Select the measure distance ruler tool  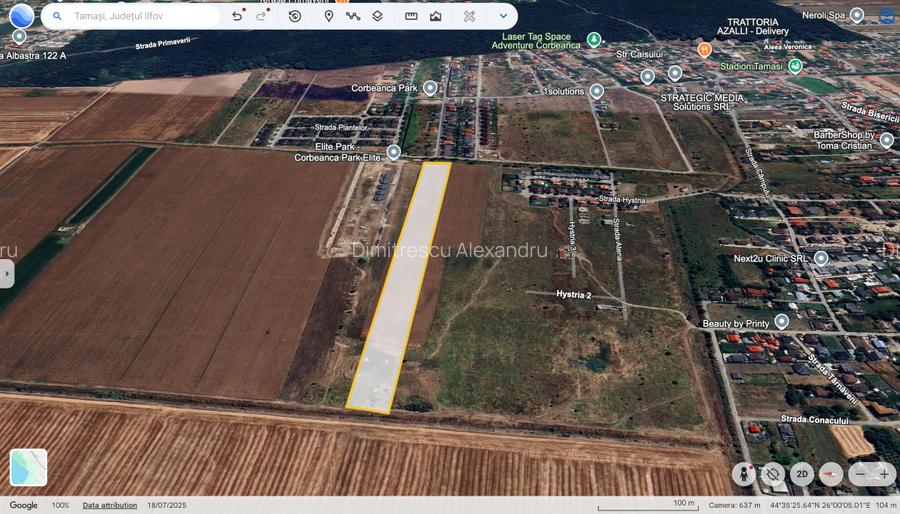coord(411,16)
